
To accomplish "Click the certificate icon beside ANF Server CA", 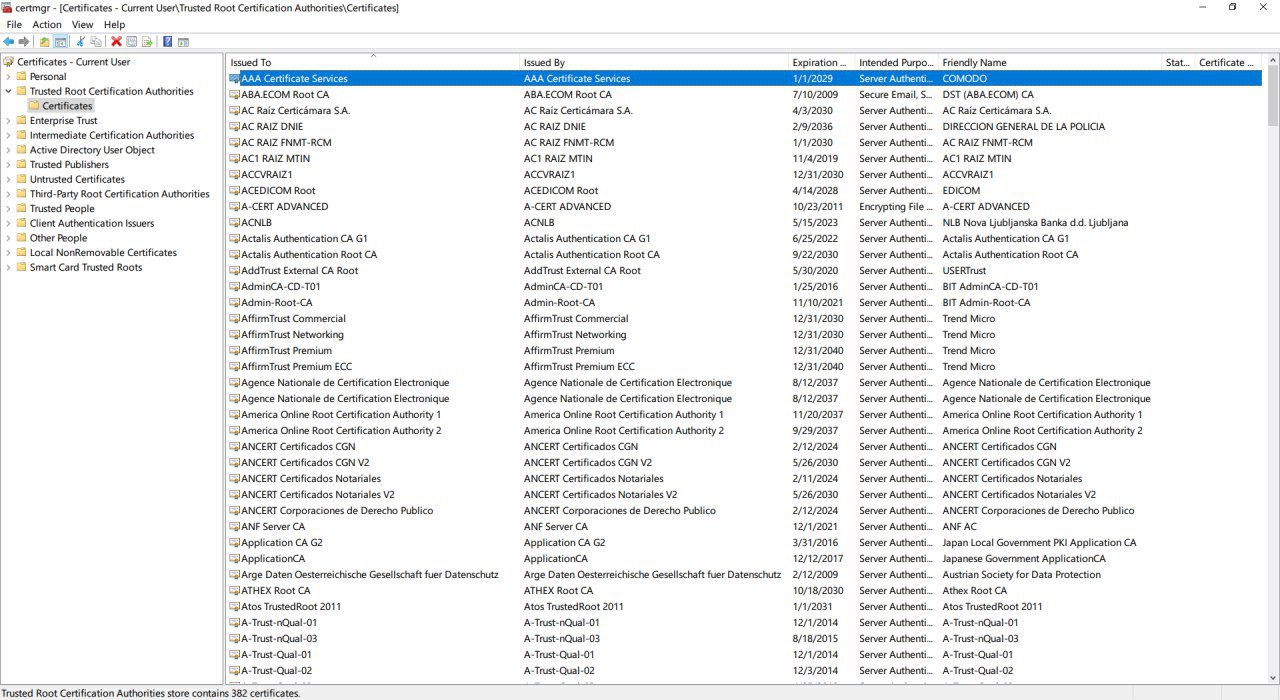I will [234, 526].
